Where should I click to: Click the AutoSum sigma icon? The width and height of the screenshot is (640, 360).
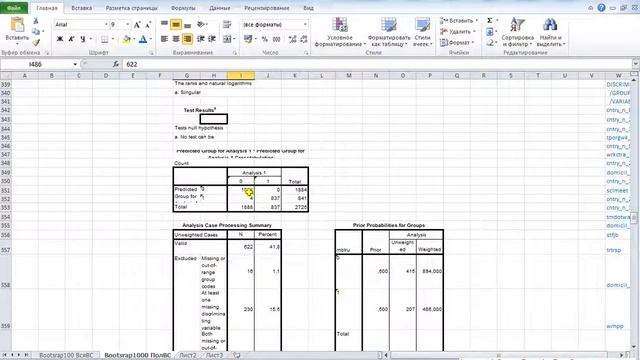[x=489, y=20]
